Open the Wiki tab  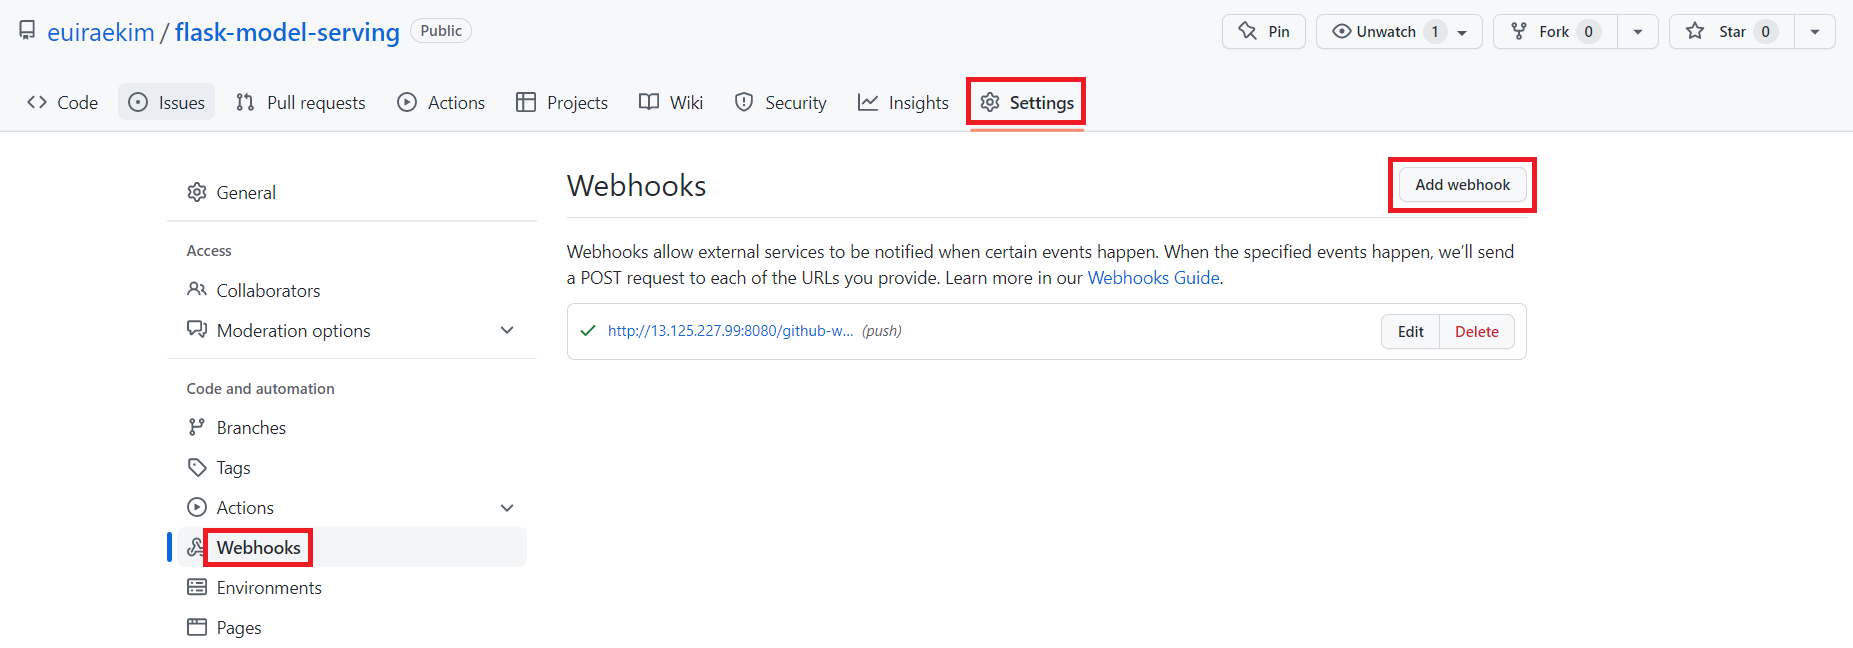671,102
